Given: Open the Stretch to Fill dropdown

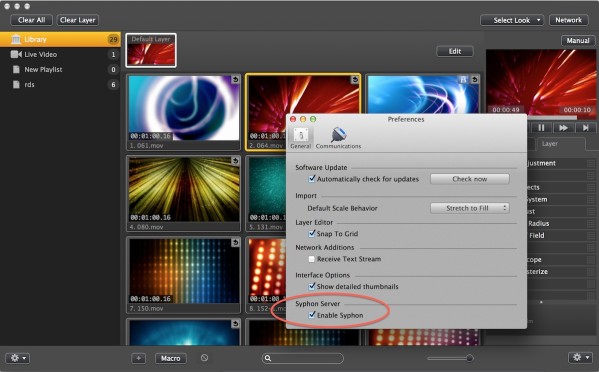Looking at the screenshot, I should tap(469, 208).
